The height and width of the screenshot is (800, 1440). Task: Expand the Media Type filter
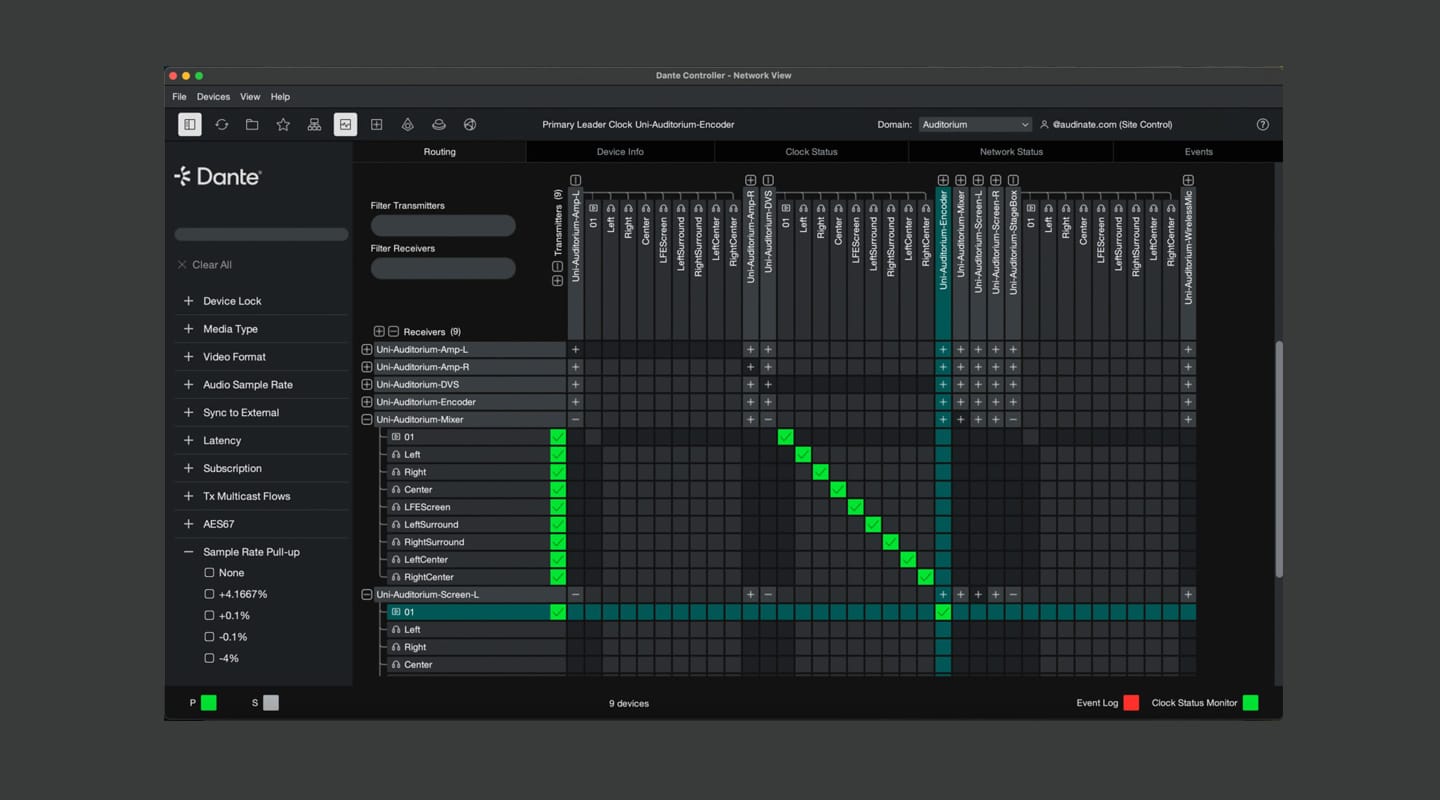[x=188, y=329]
